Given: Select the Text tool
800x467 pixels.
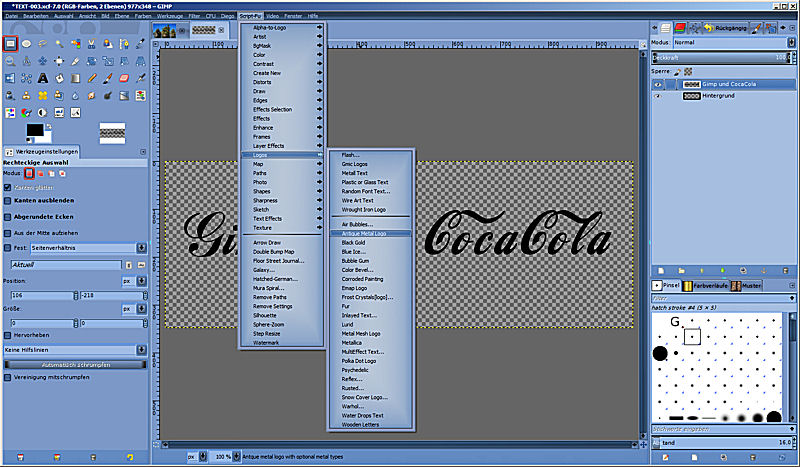Looking at the screenshot, I should [x=43, y=78].
